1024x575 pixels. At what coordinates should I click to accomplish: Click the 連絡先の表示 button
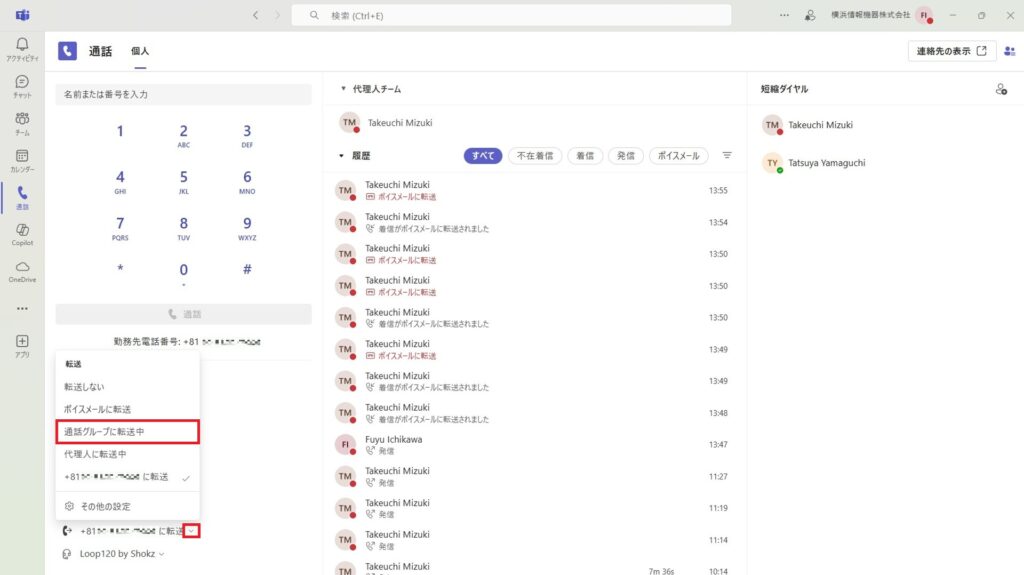coord(951,51)
